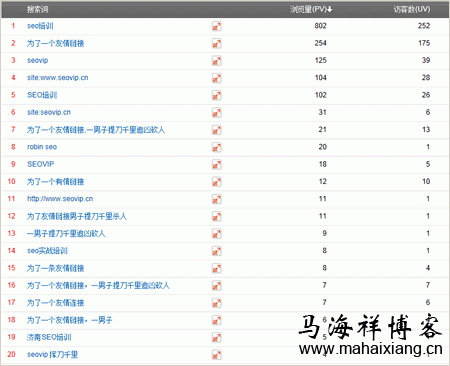This screenshot has width=450, height=366.
Task: Open trend icon in row 7
Action: [x=217, y=130]
